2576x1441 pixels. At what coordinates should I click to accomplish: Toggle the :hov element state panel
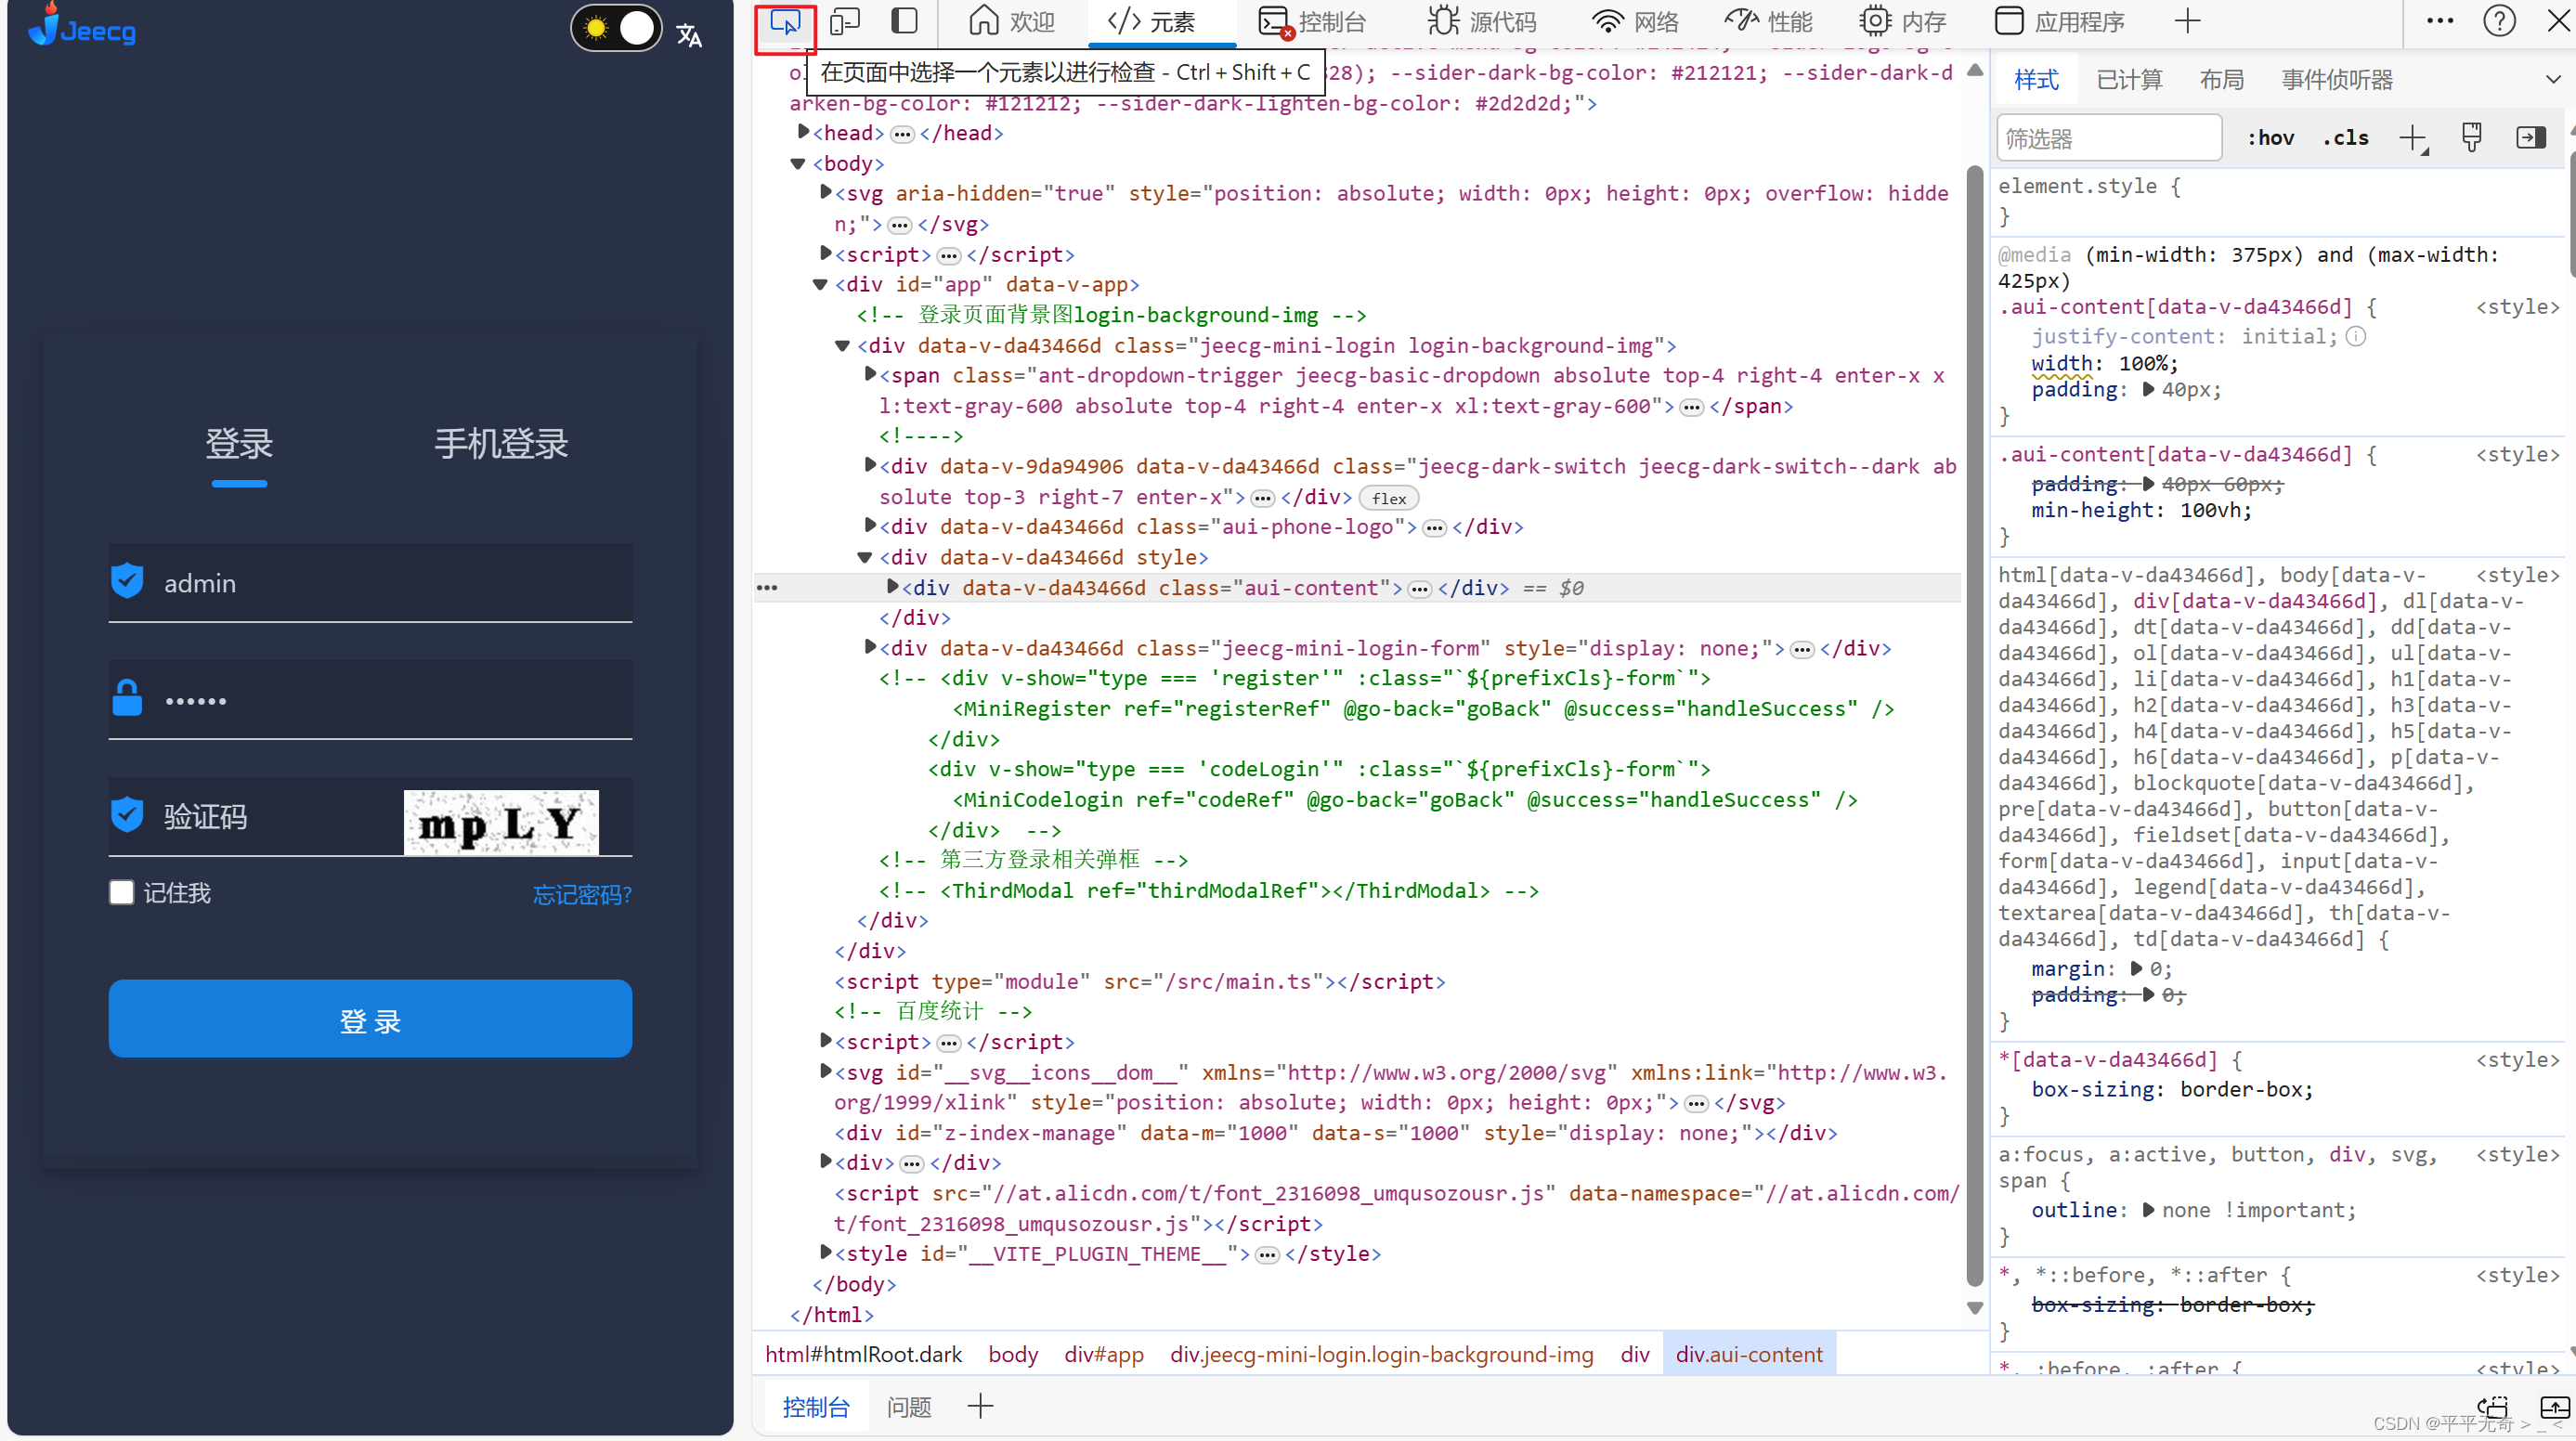[2270, 138]
